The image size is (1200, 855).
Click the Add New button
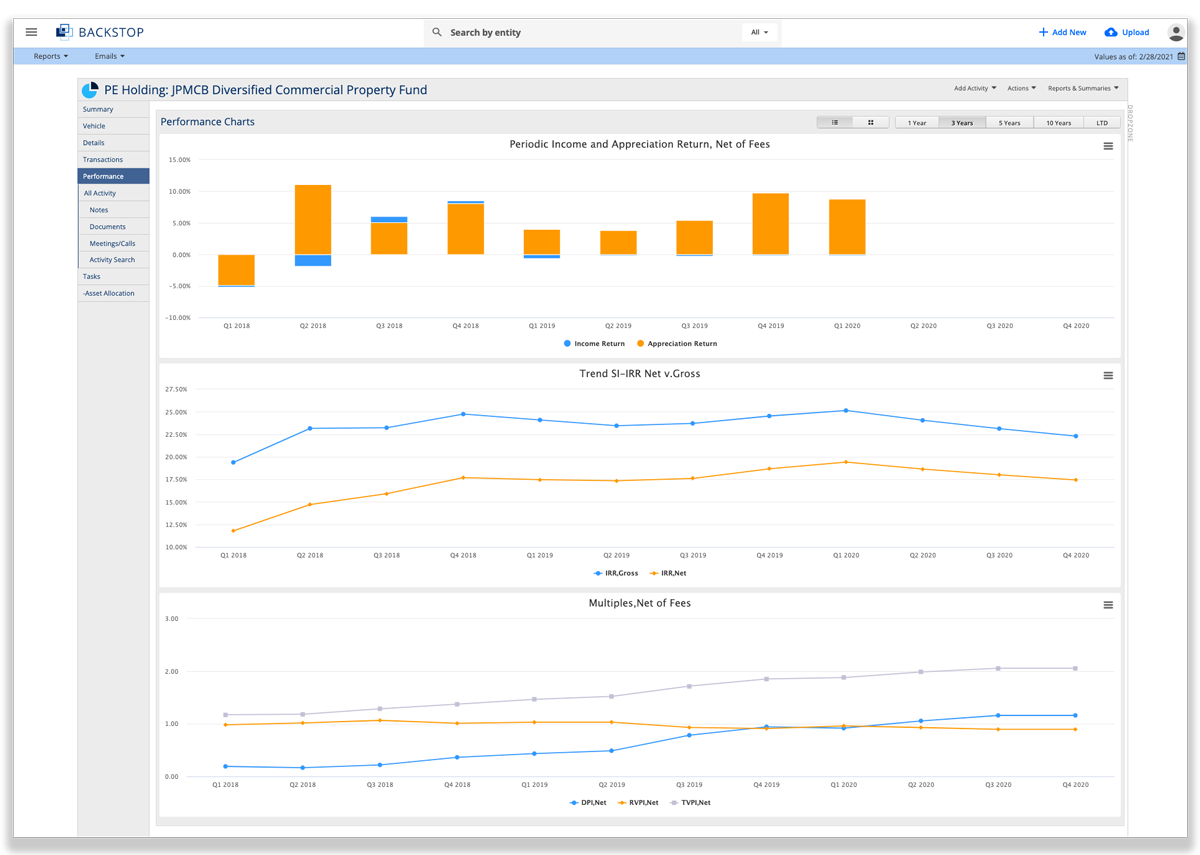click(1062, 32)
